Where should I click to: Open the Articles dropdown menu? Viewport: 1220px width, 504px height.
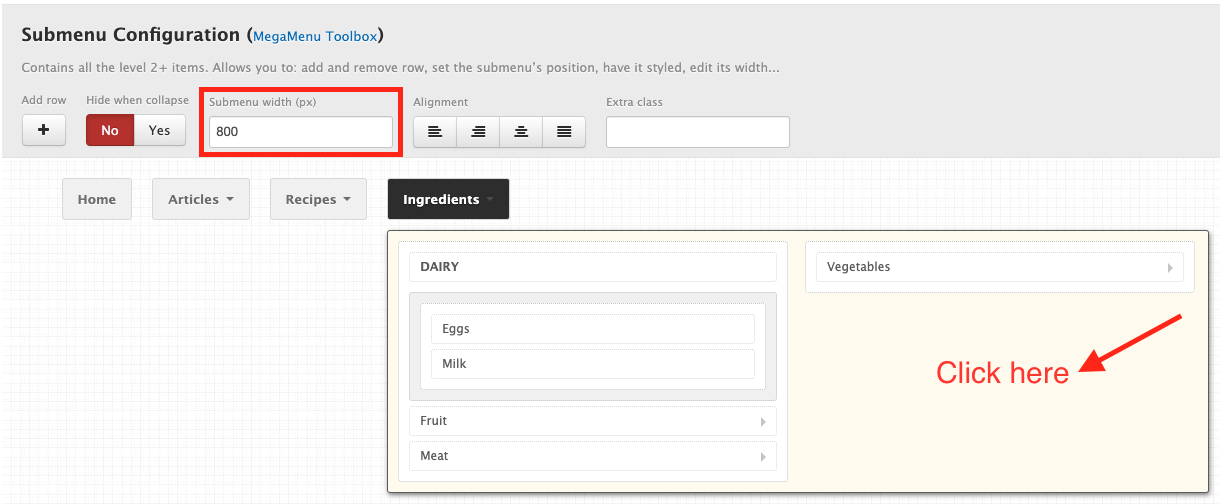(x=201, y=199)
